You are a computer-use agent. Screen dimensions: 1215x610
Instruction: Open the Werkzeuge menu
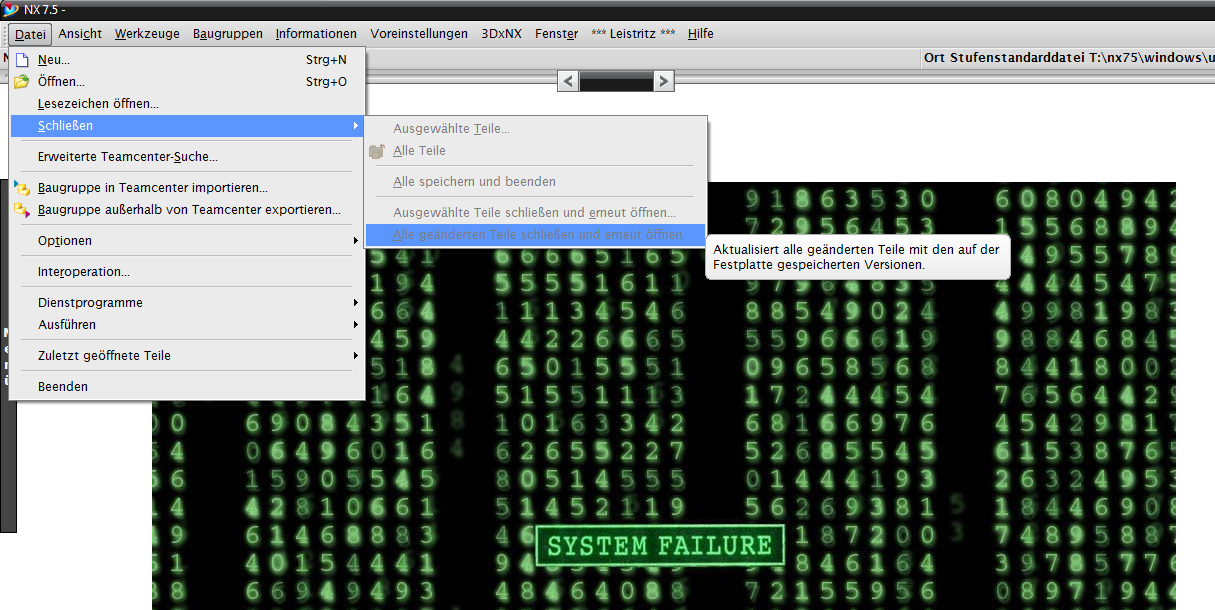coord(147,34)
